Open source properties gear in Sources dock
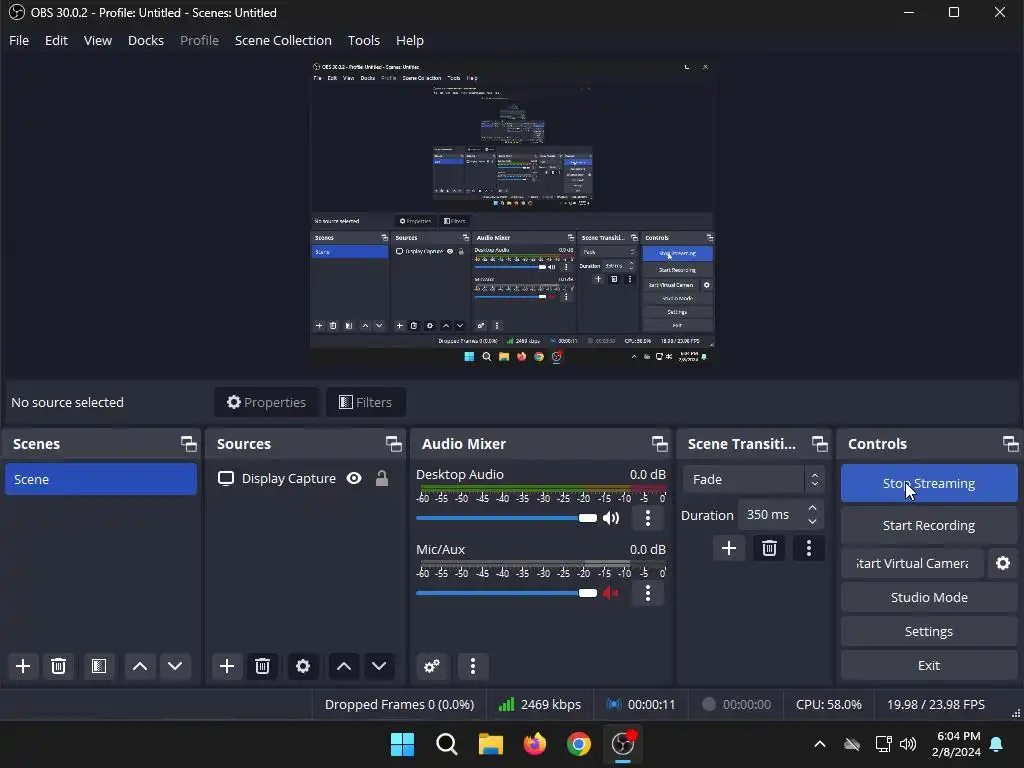The width and height of the screenshot is (1024, 768). coord(302,666)
